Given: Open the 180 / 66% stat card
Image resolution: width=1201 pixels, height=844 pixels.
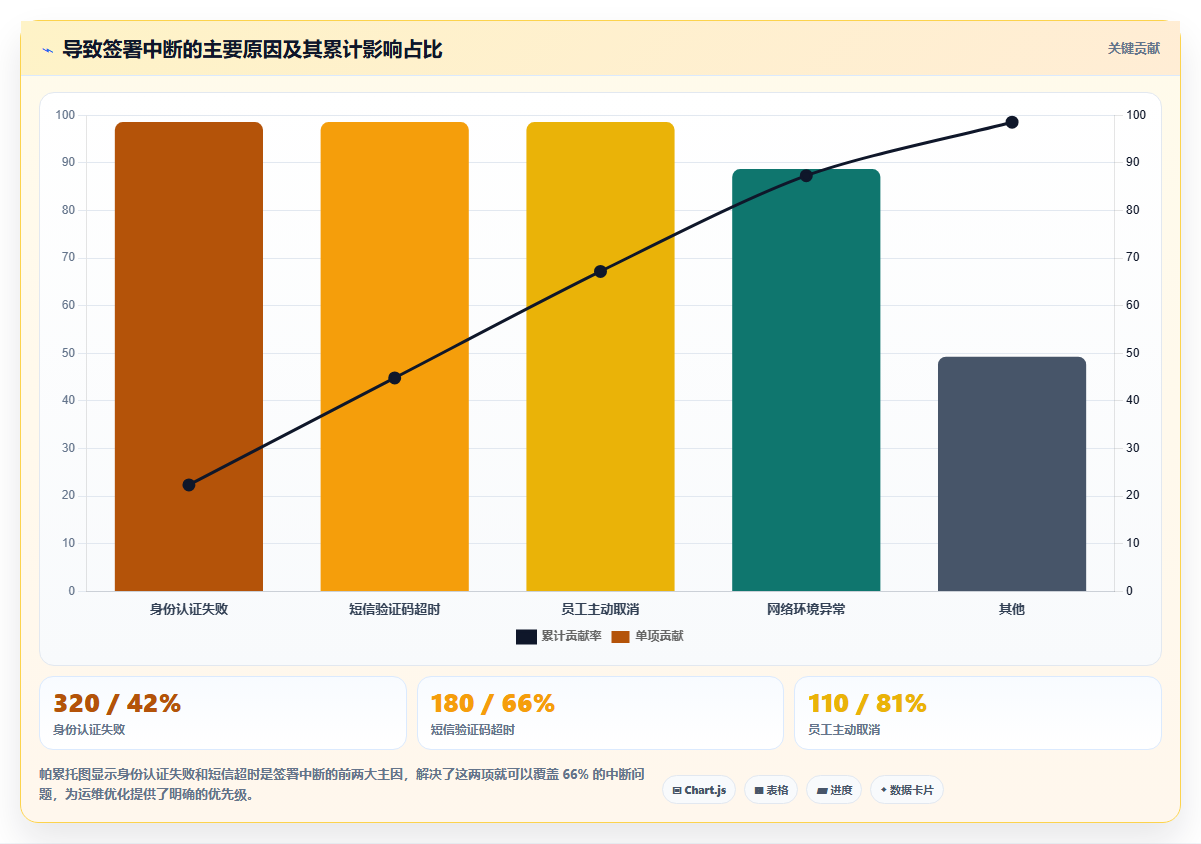Looking at the screenshot, I should (x=600, y=713).
